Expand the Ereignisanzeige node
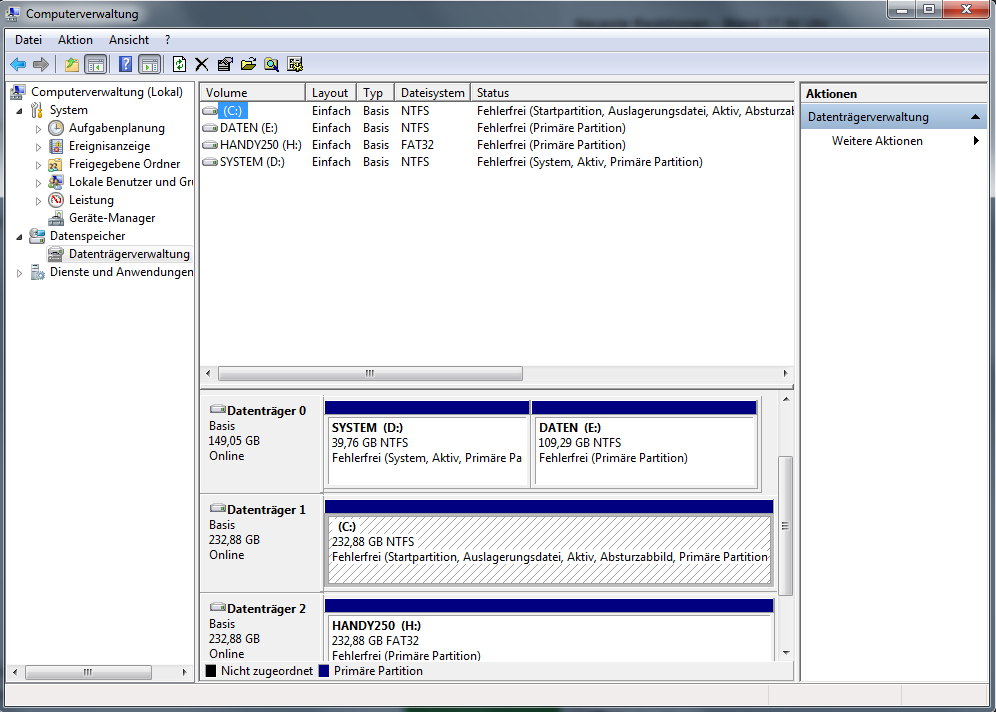This screenshot has height=712, width=996. coord(38,147)
